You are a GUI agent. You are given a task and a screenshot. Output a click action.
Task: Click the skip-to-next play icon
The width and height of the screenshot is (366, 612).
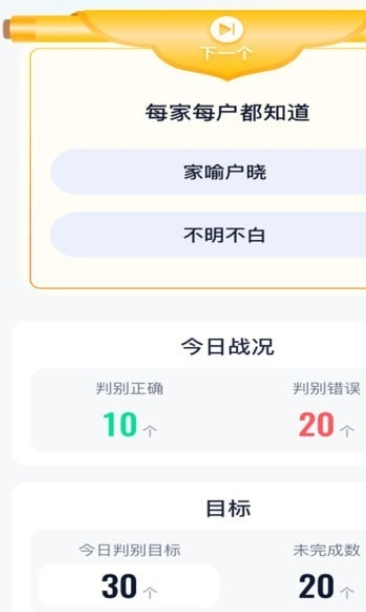coord(227,29)
